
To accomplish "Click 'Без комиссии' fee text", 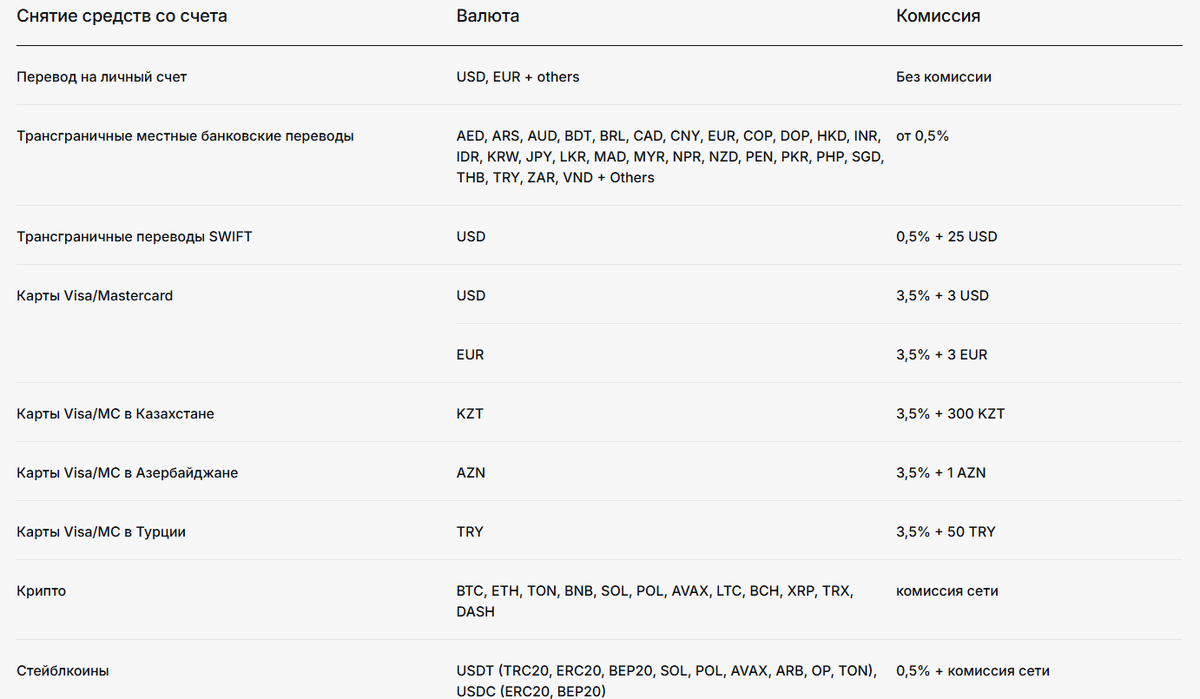I will [x=944, y=77].
